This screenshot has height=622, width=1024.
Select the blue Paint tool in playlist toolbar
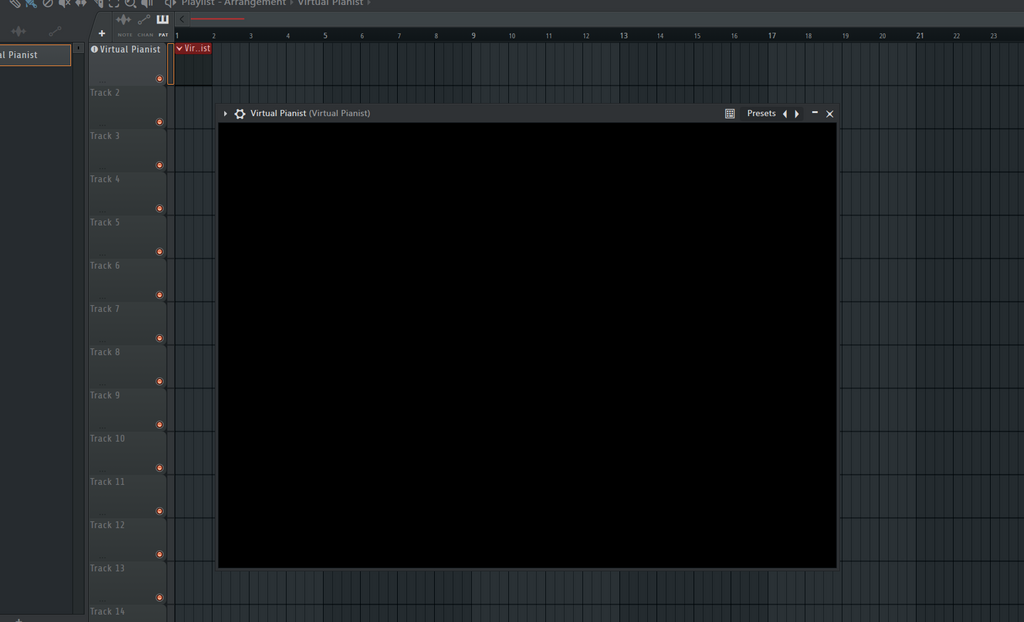pyautogui.click(x=31, y=3)
